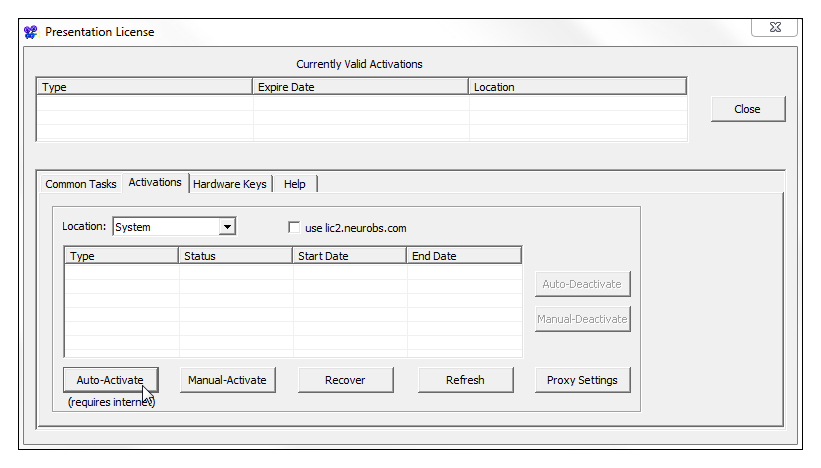Click the Type header in Valid Activations table

pos(144,87)
